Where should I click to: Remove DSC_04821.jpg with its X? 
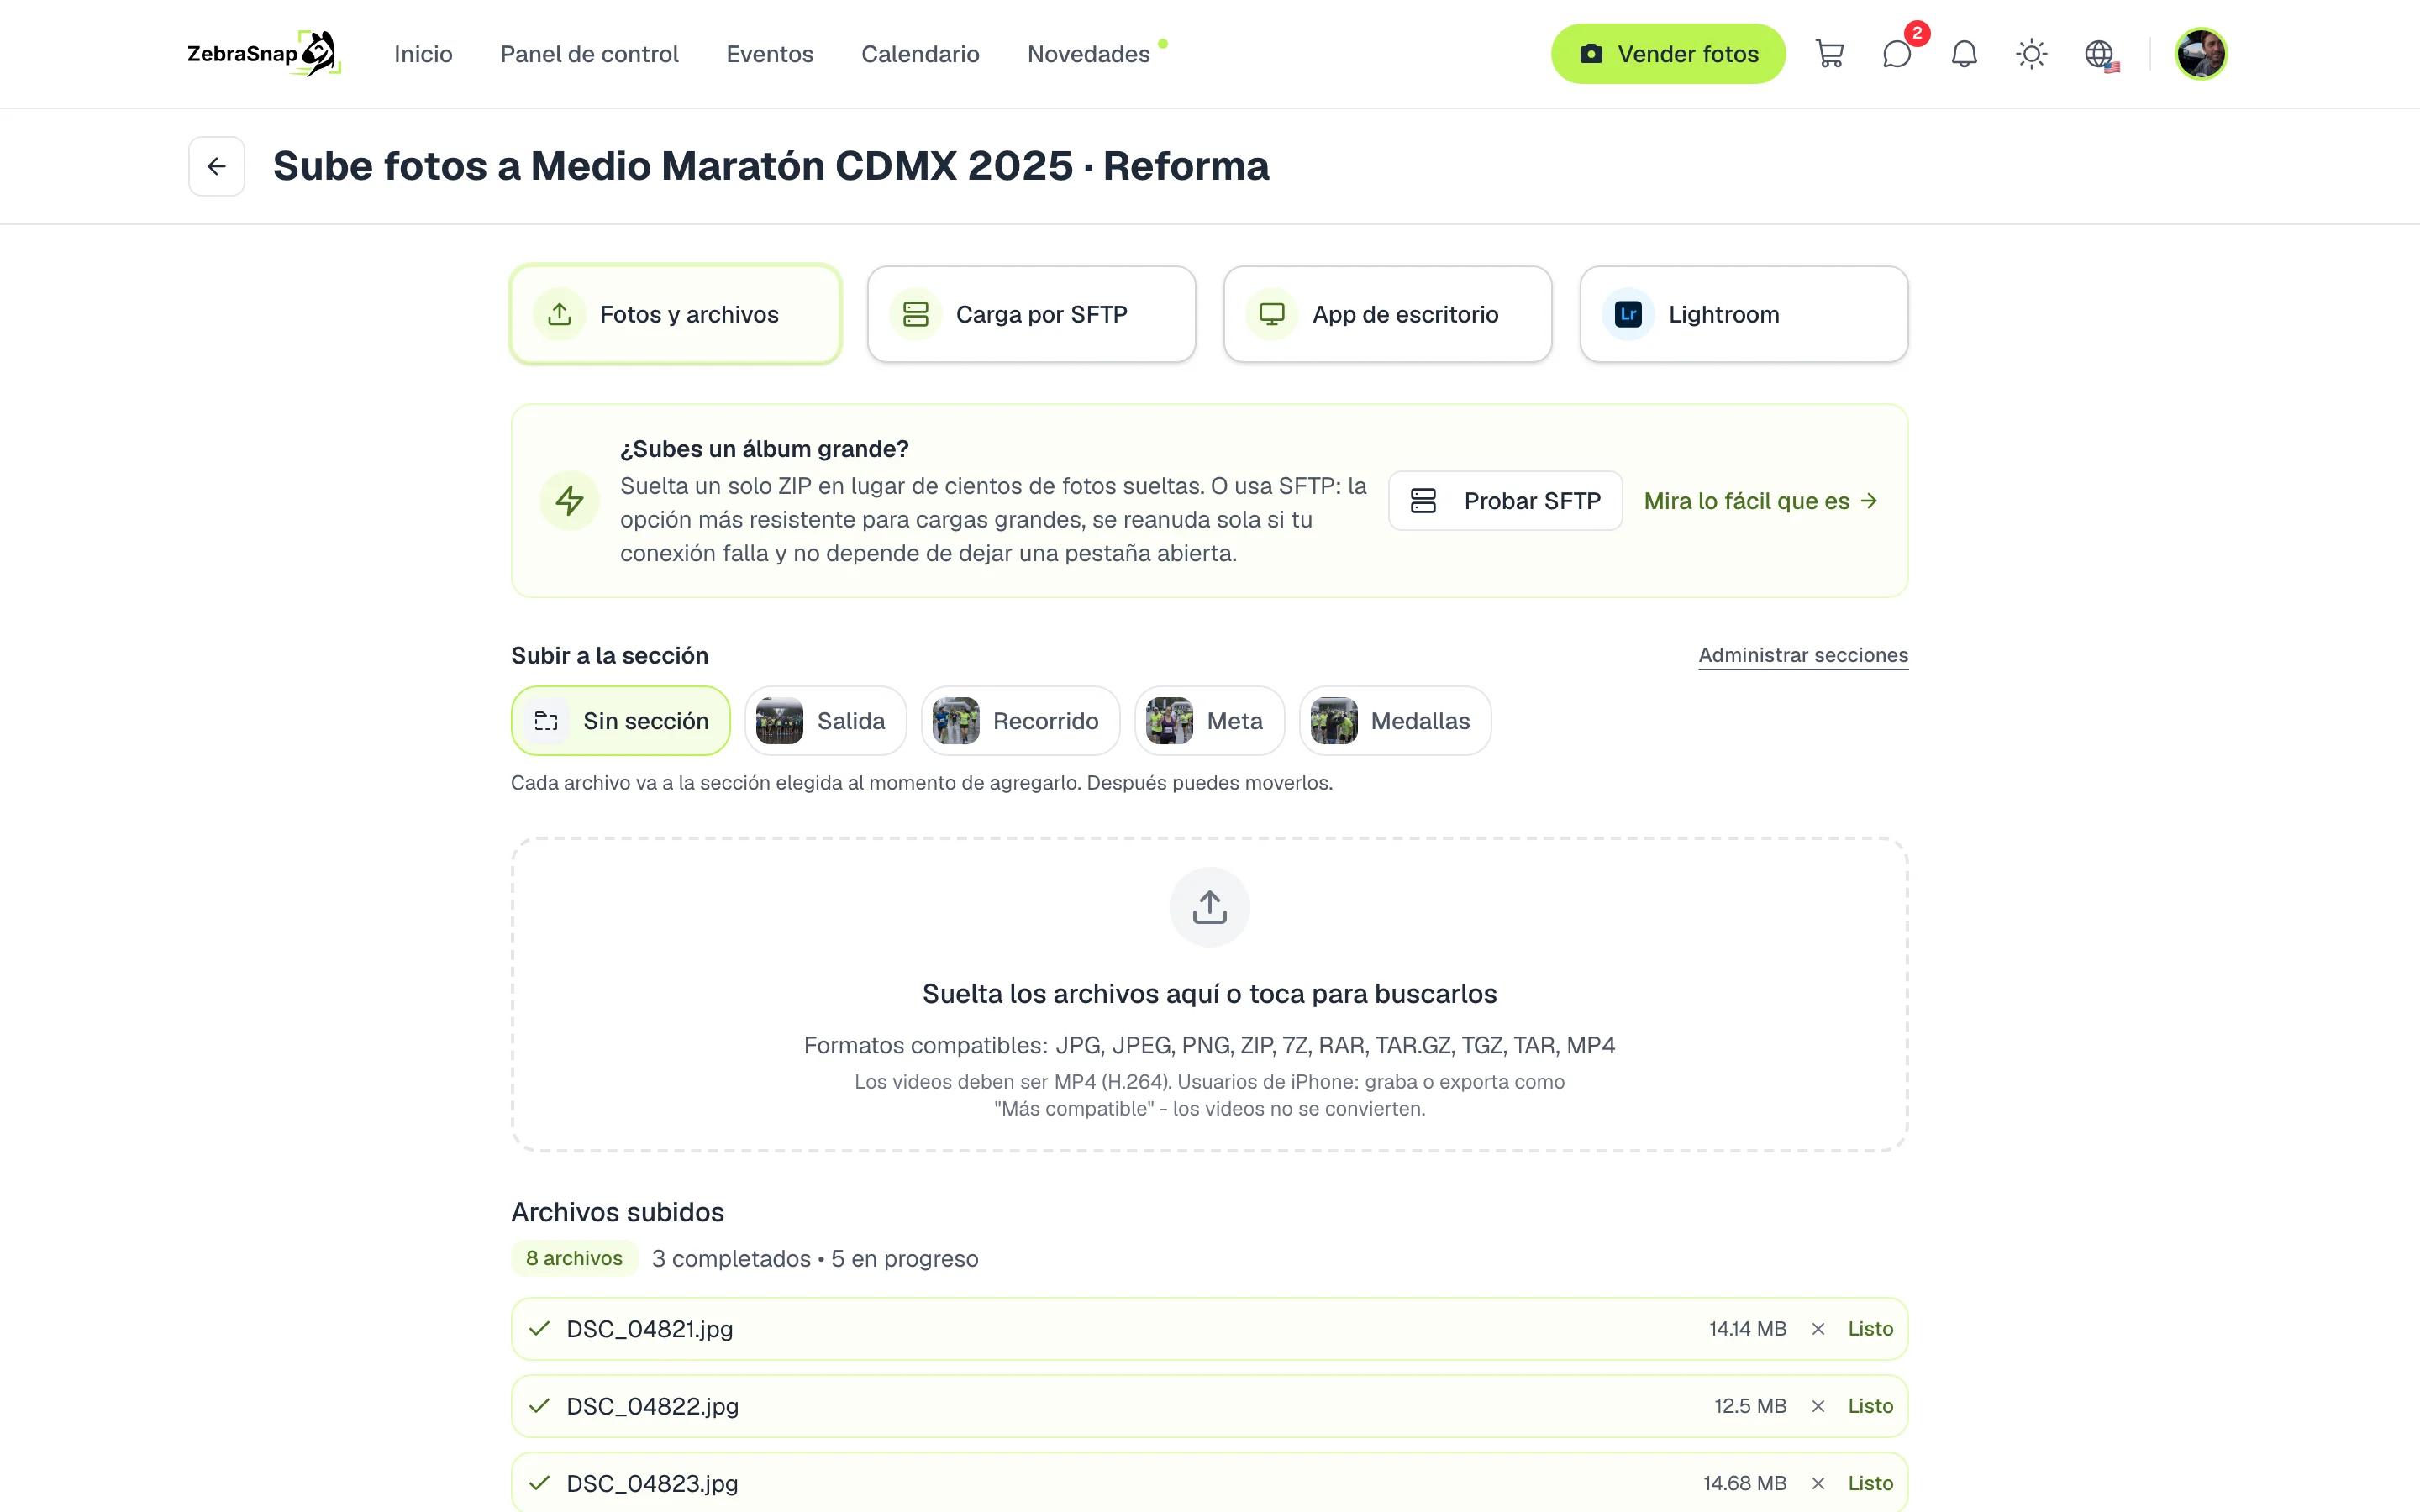[x=1818, y=1329]
